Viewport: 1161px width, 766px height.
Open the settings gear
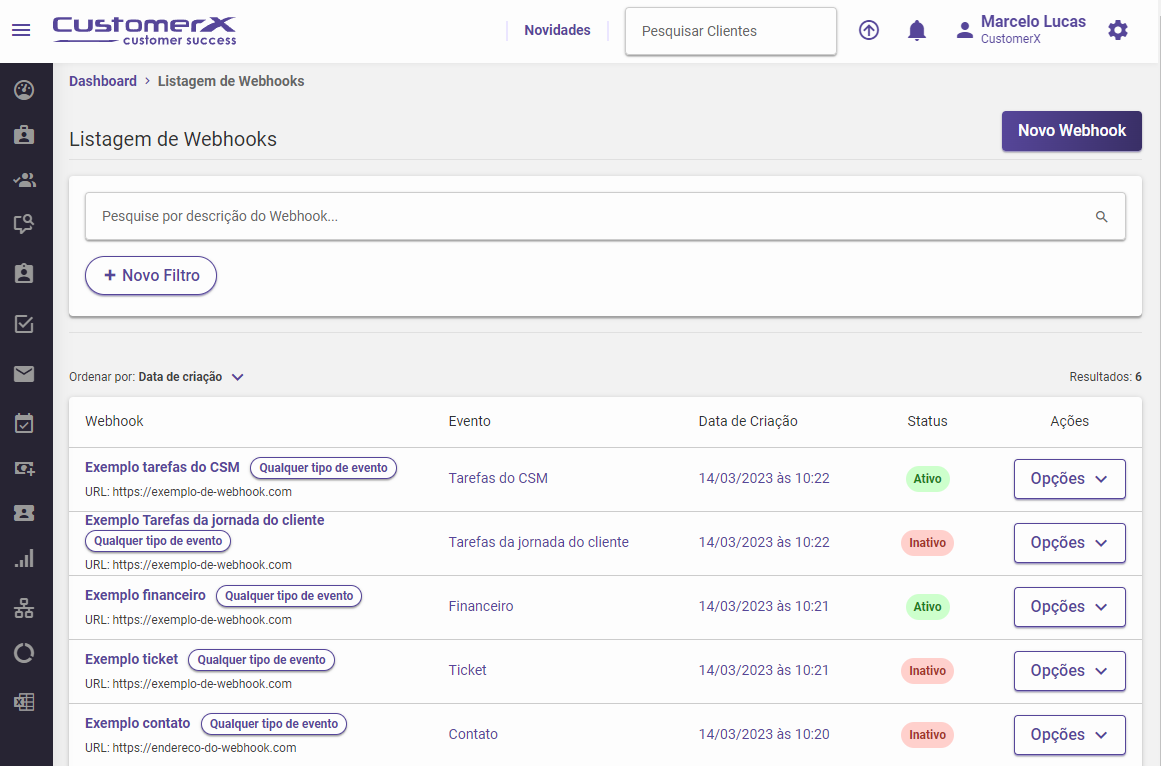point(1117,30)
